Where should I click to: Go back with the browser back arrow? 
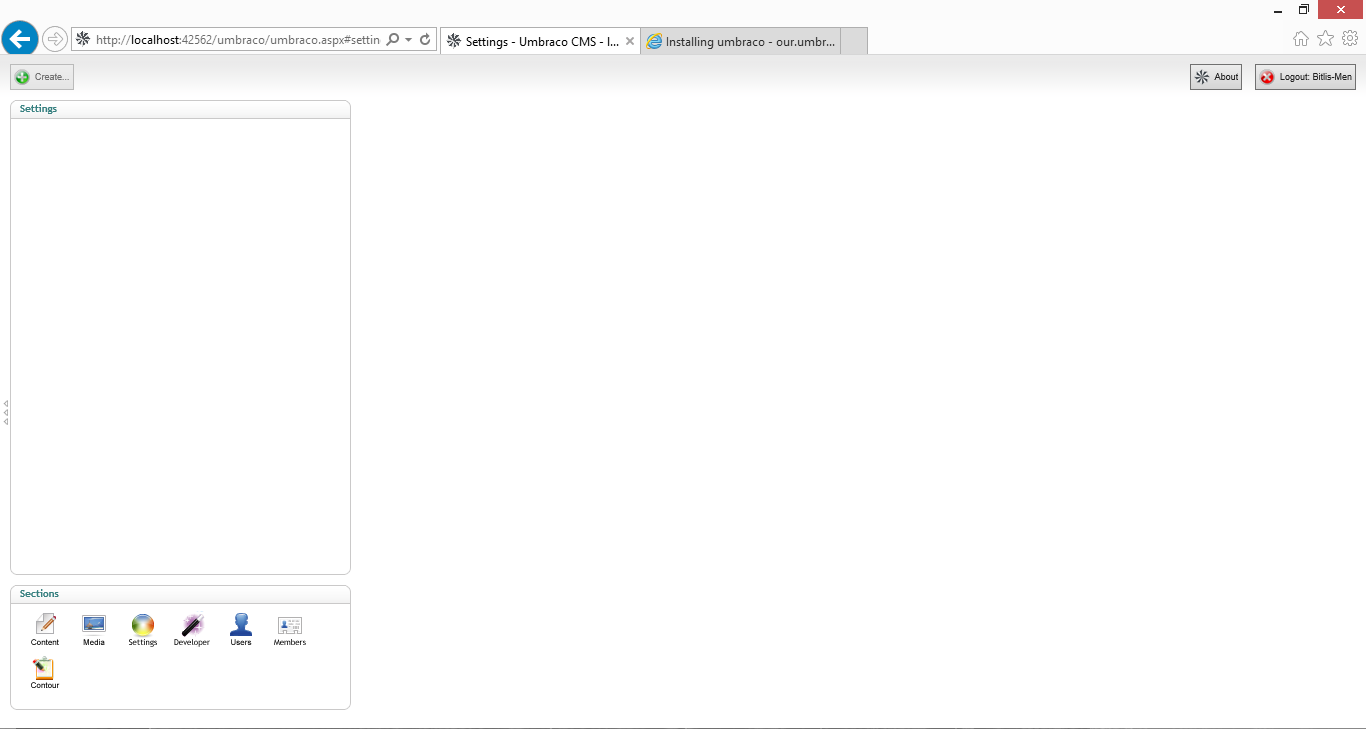[x=20, y=39]
